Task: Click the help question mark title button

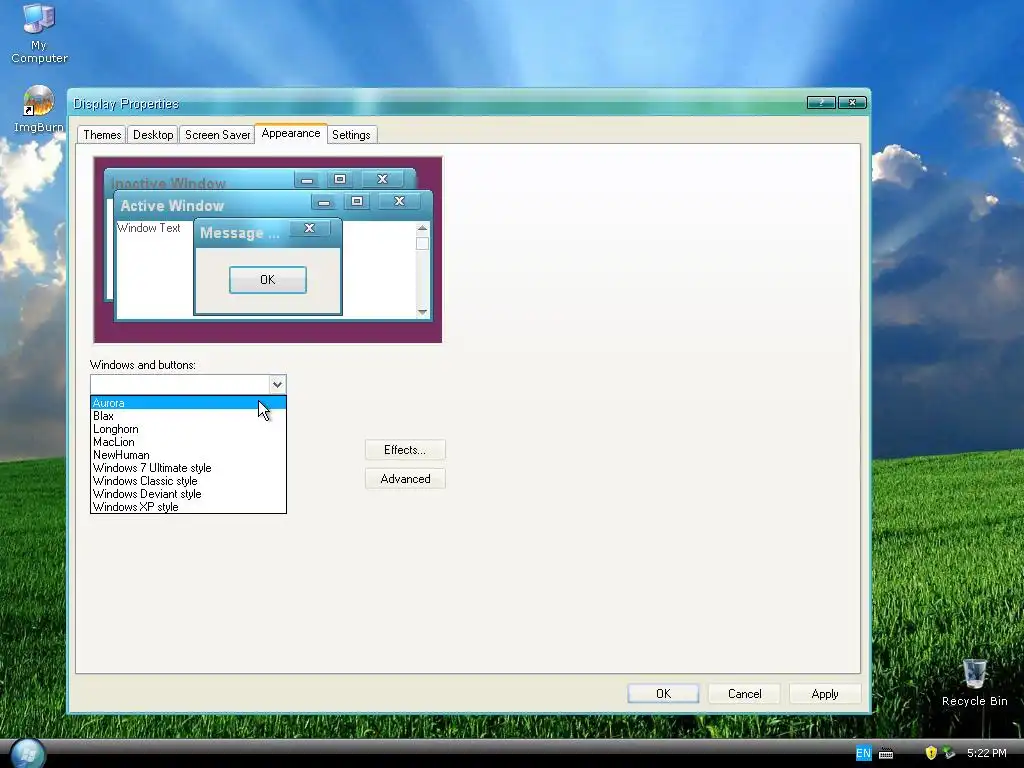Action: pos(821,103)
